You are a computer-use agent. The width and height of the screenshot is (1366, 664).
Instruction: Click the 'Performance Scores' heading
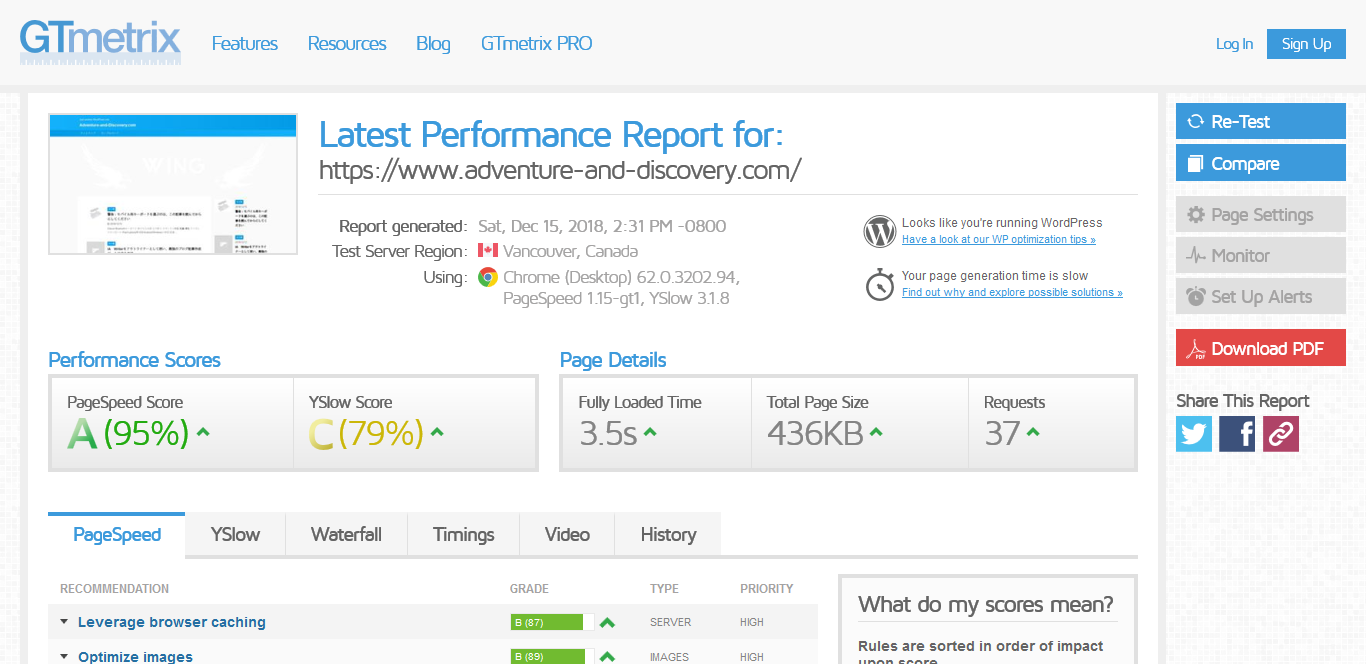point(134,360)
